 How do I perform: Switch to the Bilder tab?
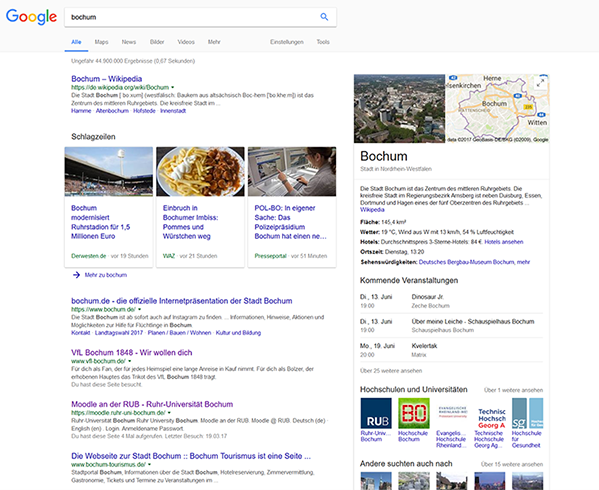157,42
